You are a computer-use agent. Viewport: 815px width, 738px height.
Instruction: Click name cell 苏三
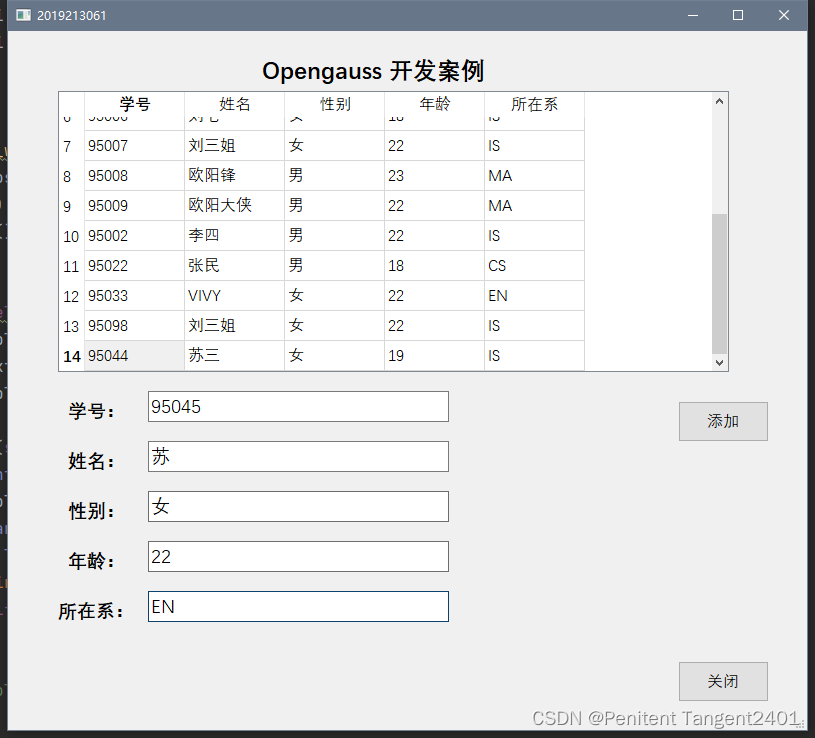pos(234,356)
